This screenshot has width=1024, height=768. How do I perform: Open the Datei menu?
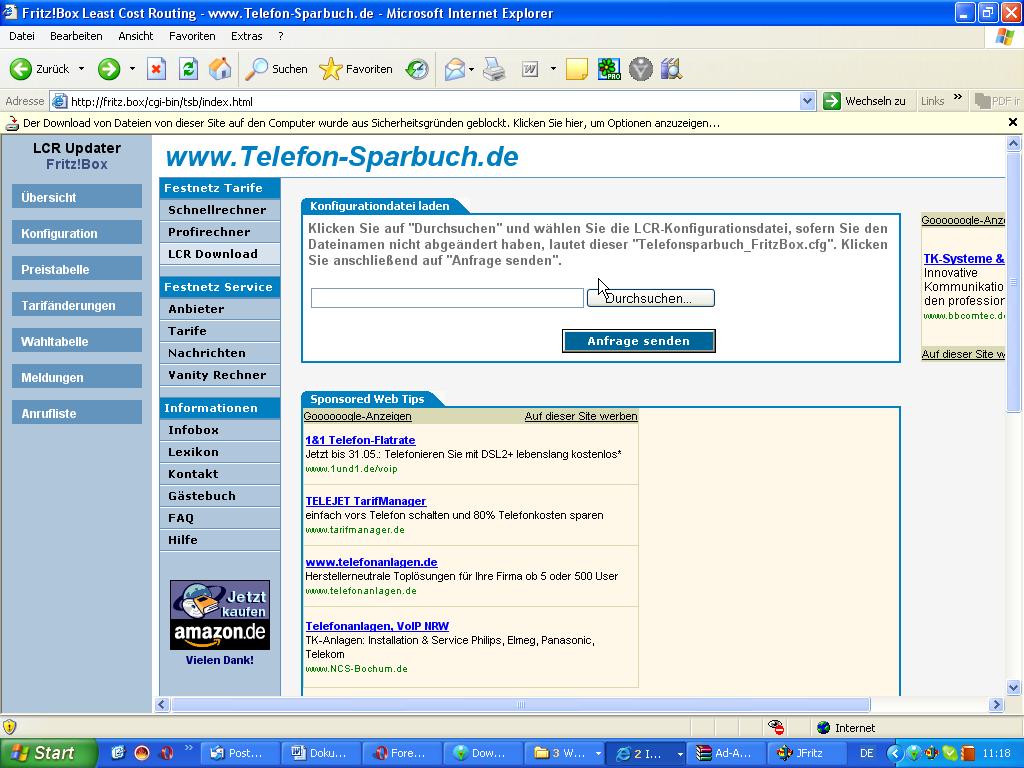[x=22, y=36]
